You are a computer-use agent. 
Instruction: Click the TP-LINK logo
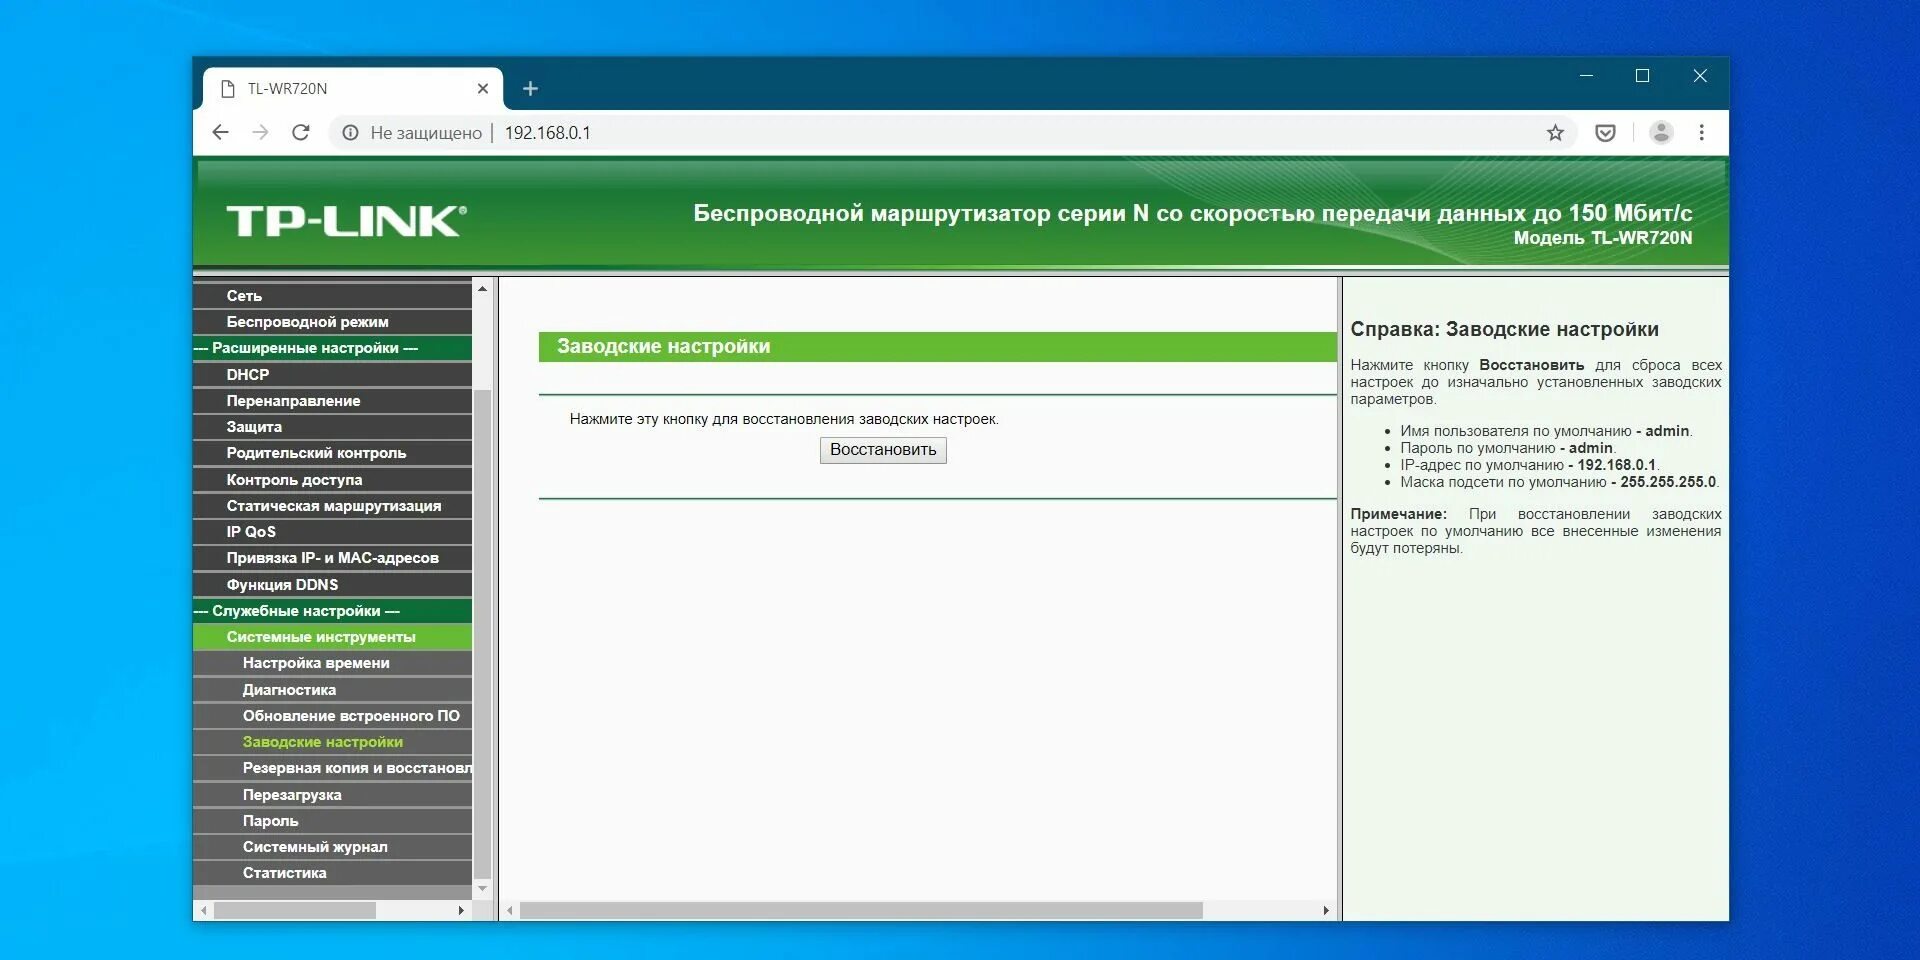tap(346, 221)
